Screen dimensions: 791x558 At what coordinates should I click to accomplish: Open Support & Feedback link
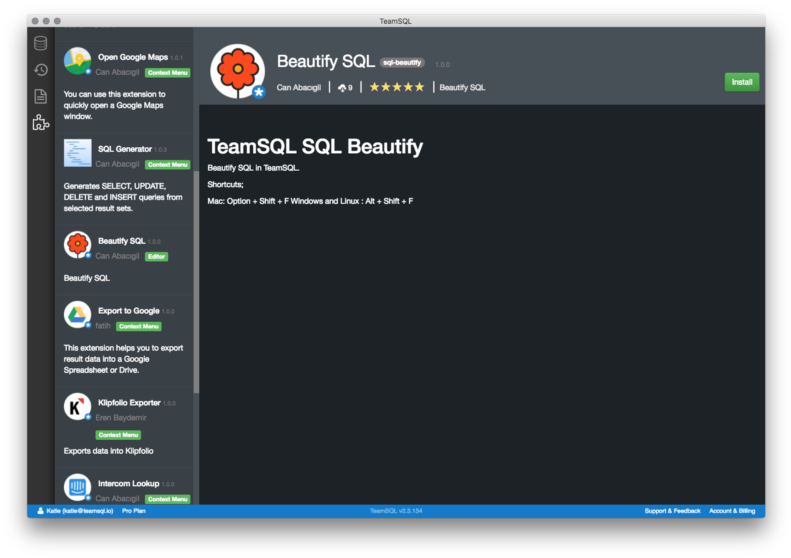point(672,511)
